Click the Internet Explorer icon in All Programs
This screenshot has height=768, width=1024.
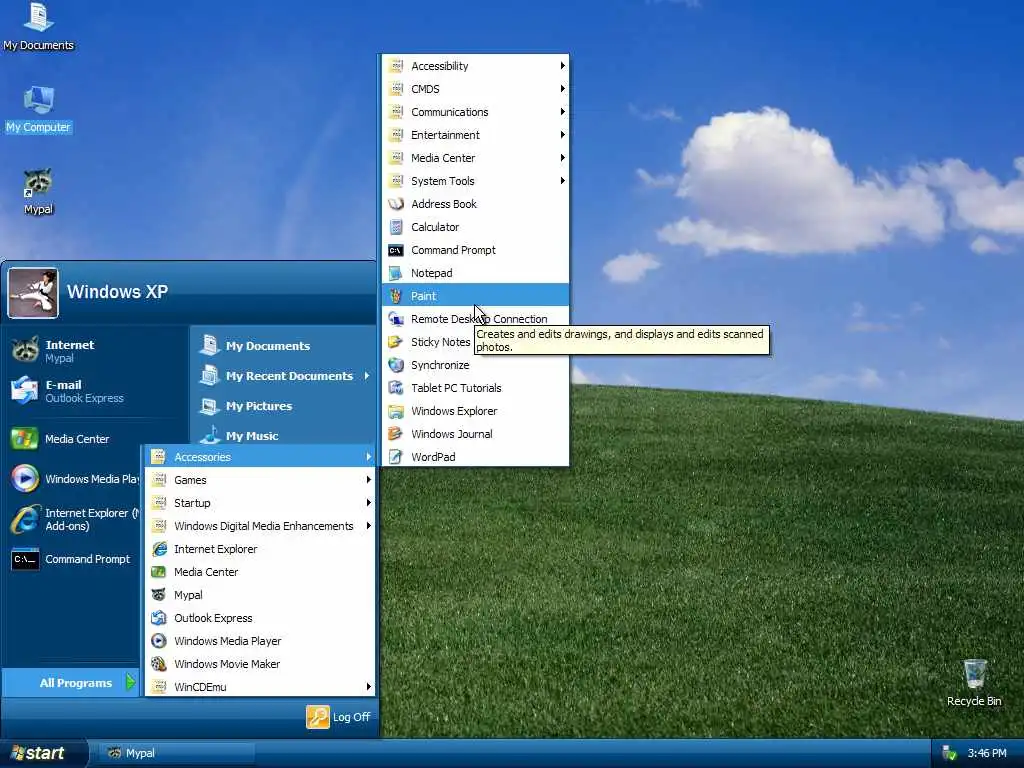pos(159,549)
